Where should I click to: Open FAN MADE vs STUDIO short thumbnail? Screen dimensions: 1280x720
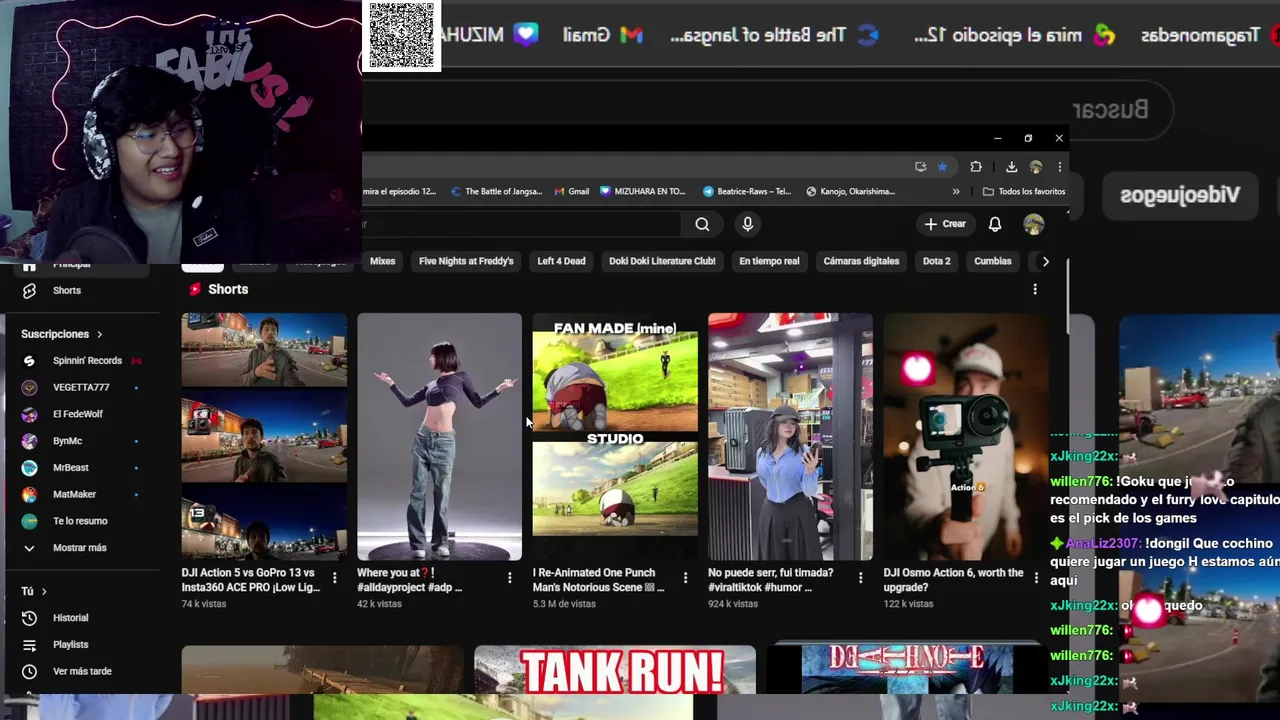tap(615, 437)
